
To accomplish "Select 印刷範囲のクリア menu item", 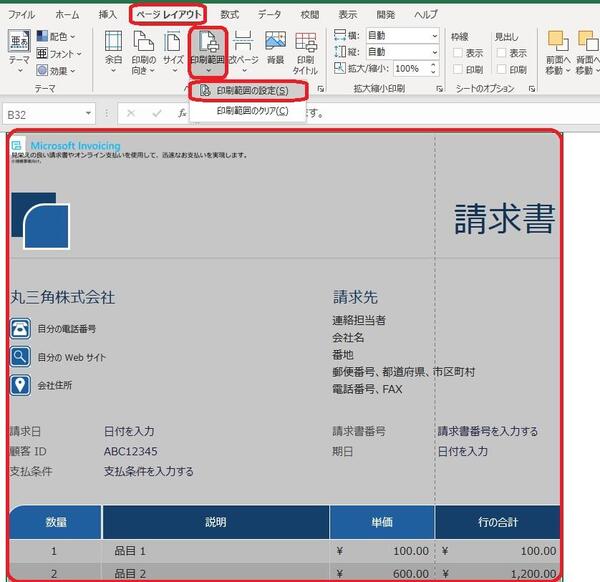I will [x=251, y=110].
